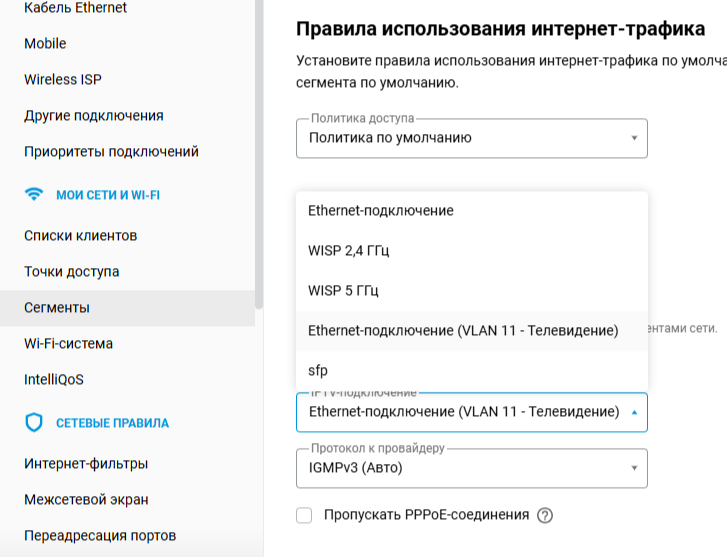
Task: Go to Точки доступа sidebar item
Action: tap(72, 271)
